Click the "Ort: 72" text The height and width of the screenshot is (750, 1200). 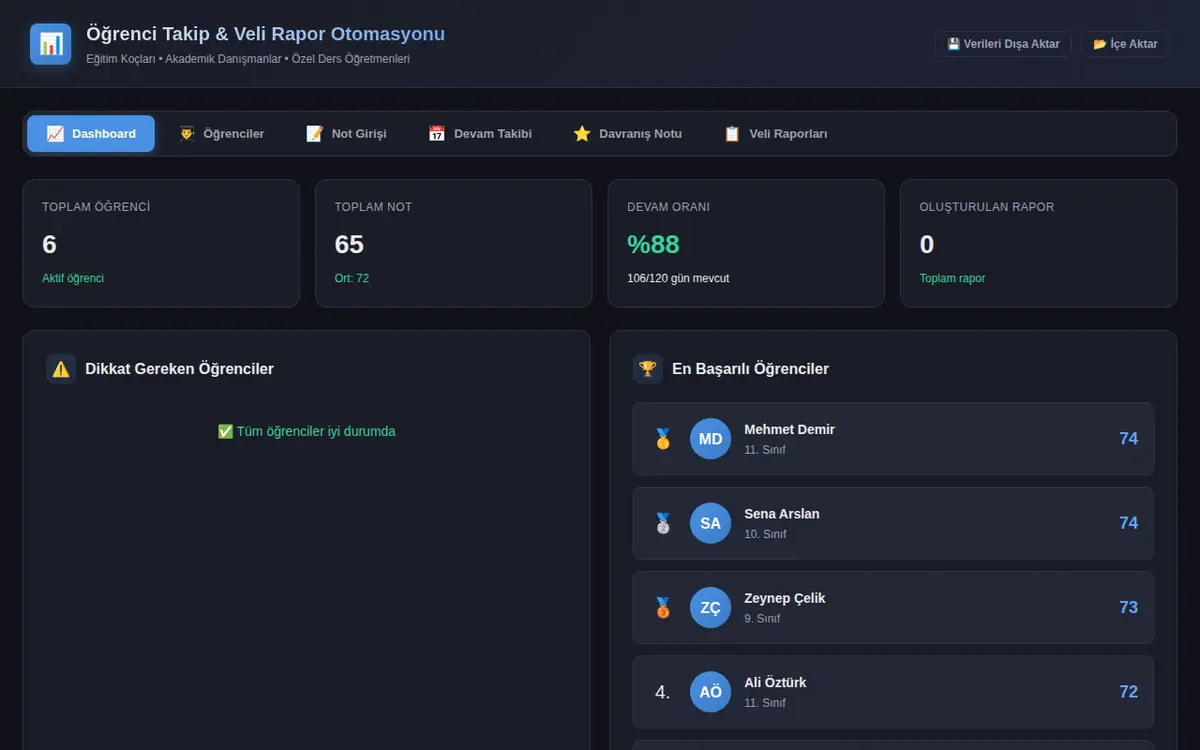point(352,278)
